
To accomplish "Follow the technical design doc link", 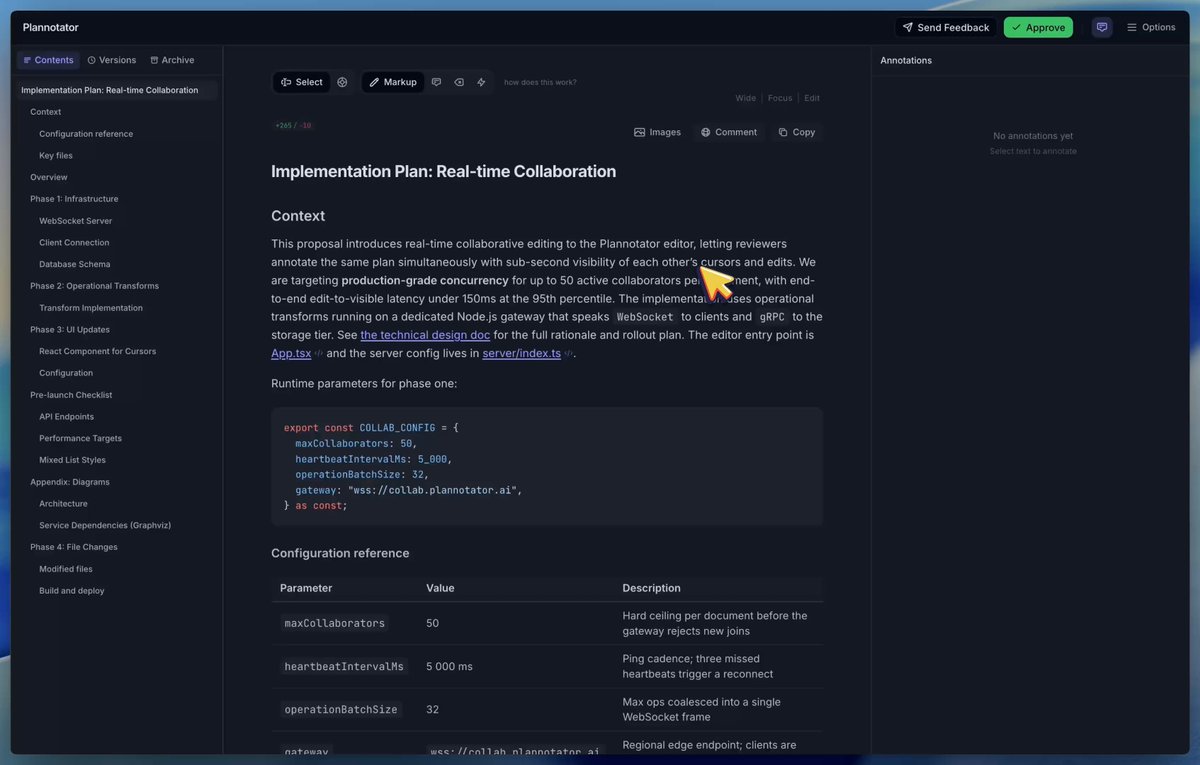I will point(425,335).
